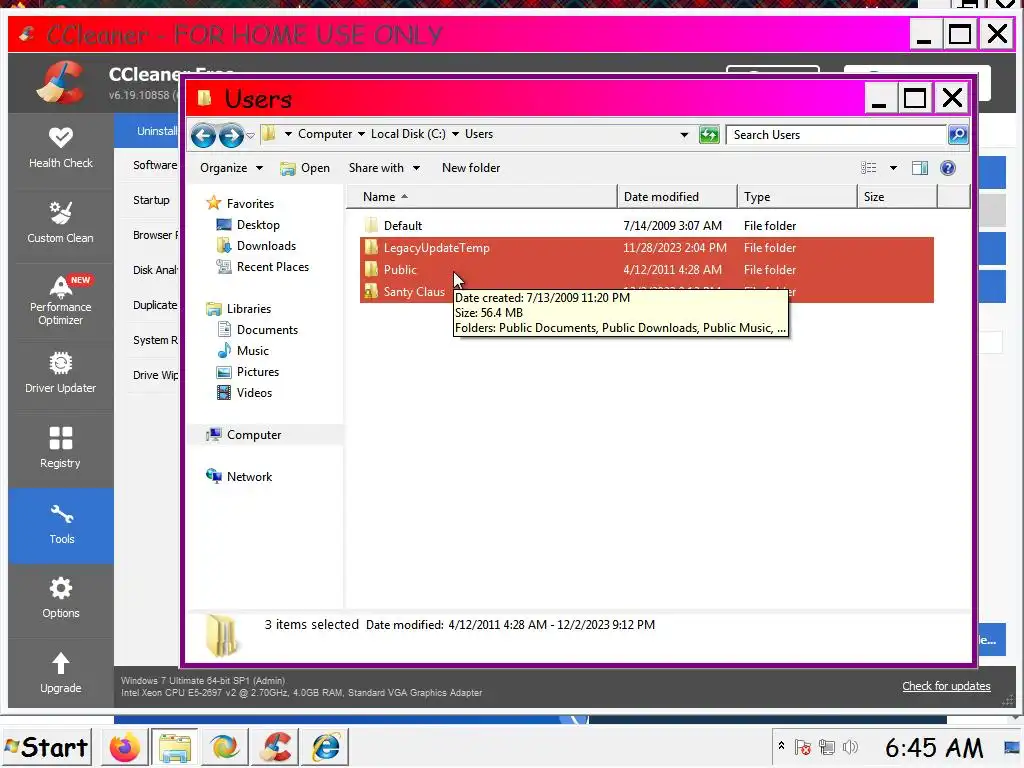
Task: Open the Edge-like browser taskbar icon
Action: [225, 747]
